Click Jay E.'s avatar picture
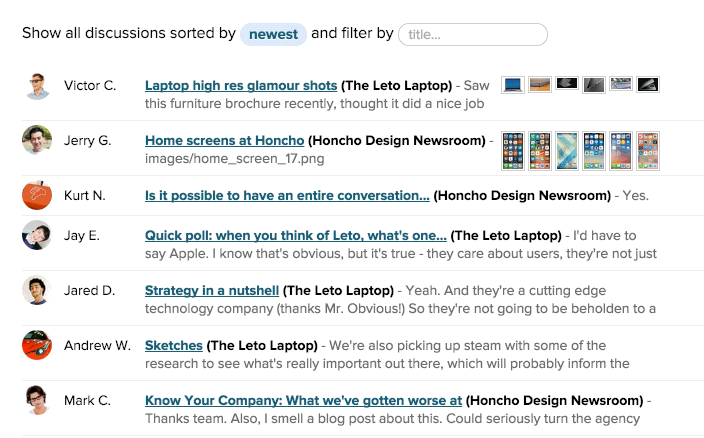 pos(37,236)
